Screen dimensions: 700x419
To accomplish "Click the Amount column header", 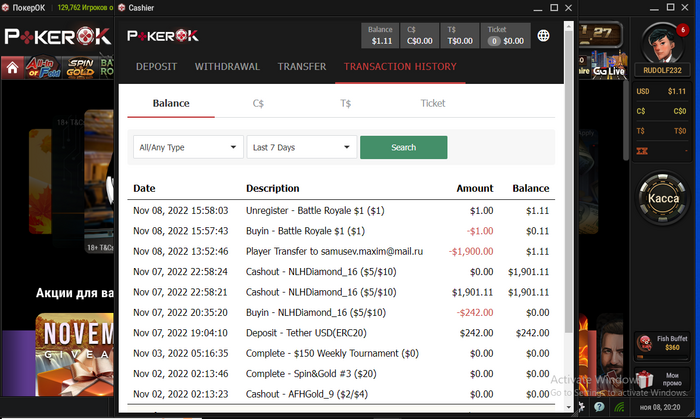I will tap(475, 188).
